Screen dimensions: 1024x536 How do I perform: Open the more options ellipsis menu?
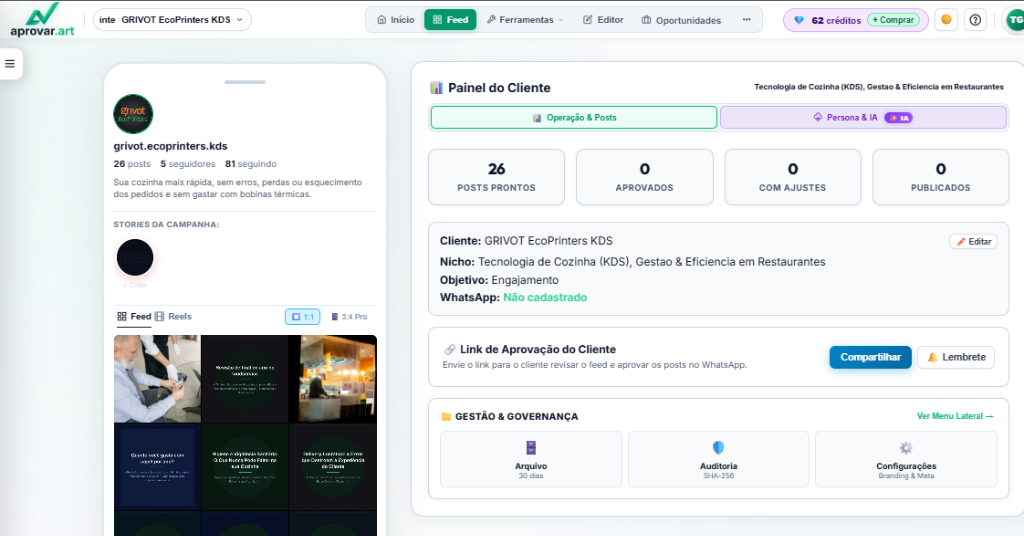[x=746, y=20]
